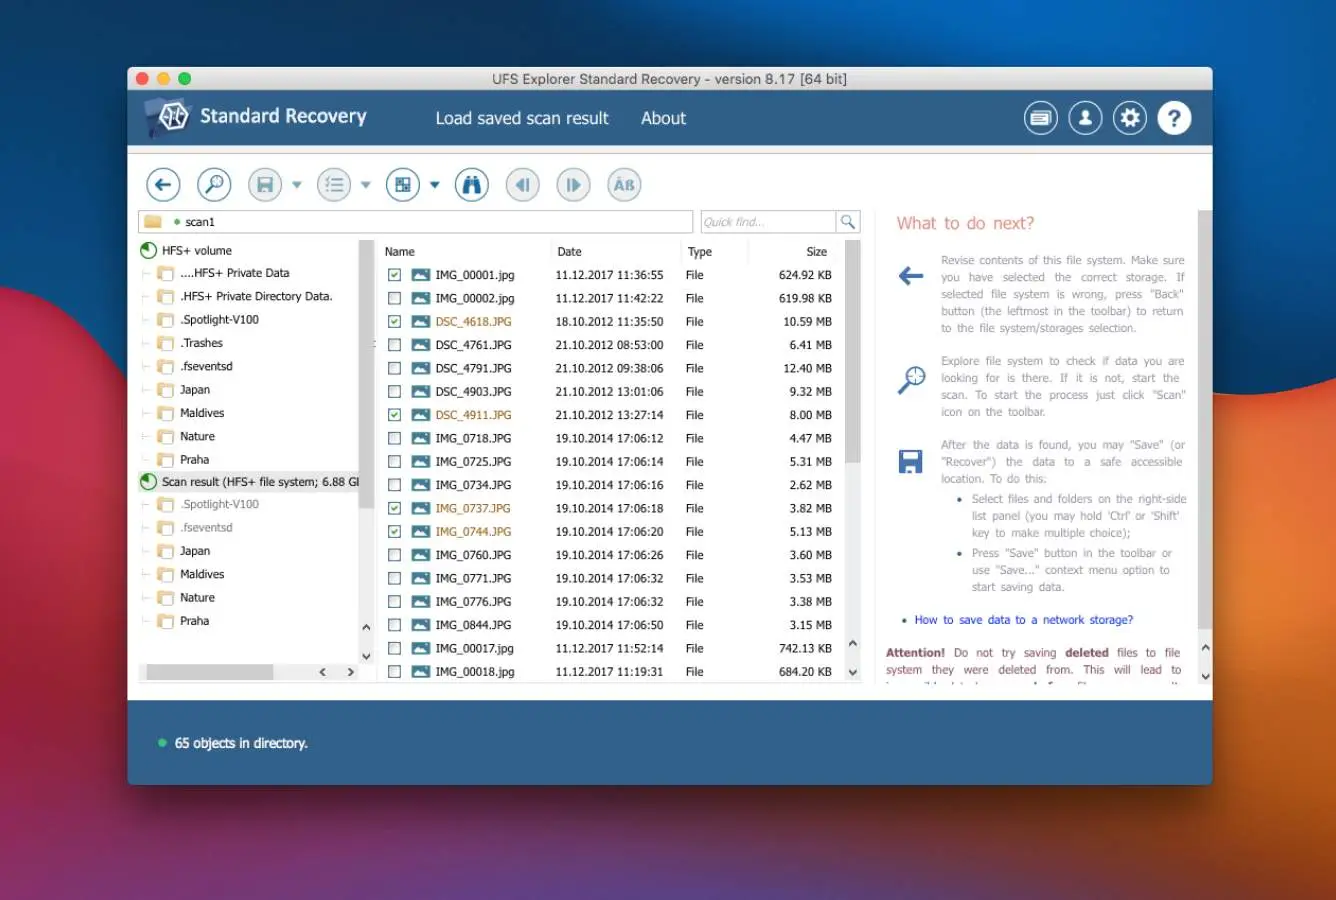Uncheck the DSC_4911.JPG checkbox
This screenshot has height=900, width=1336.
point(394,415)
